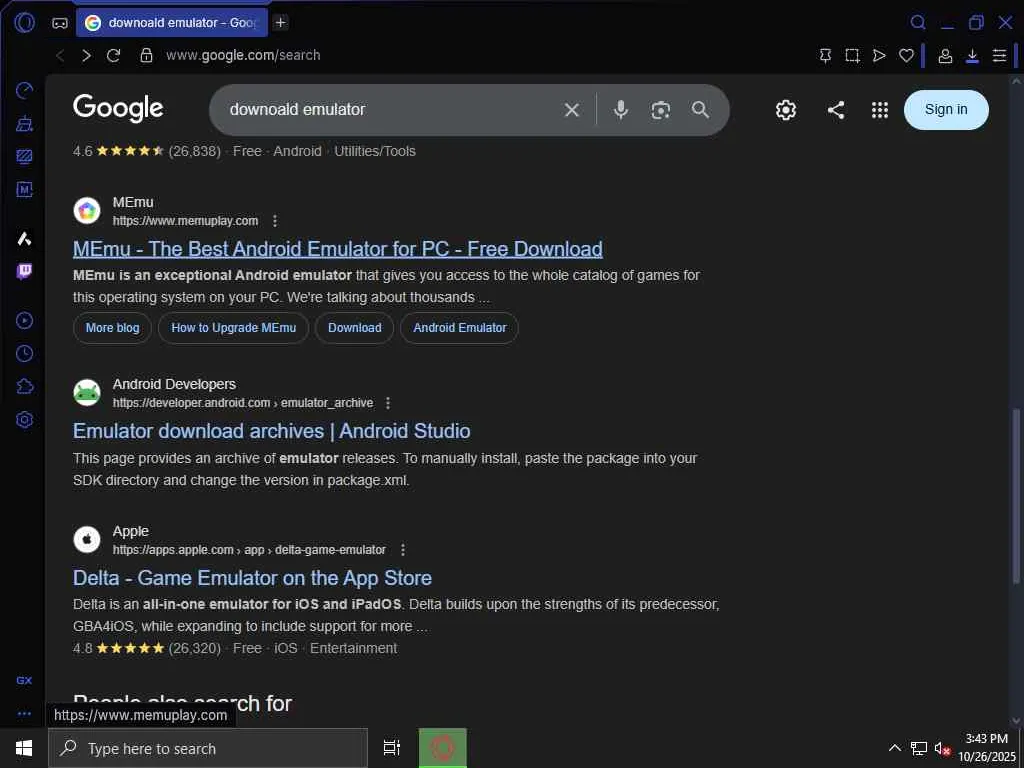Click How to Upgrade MEmu chip
Image resolution: width=1024 pixels, height=768 pixels.
[x=234, y=328]
